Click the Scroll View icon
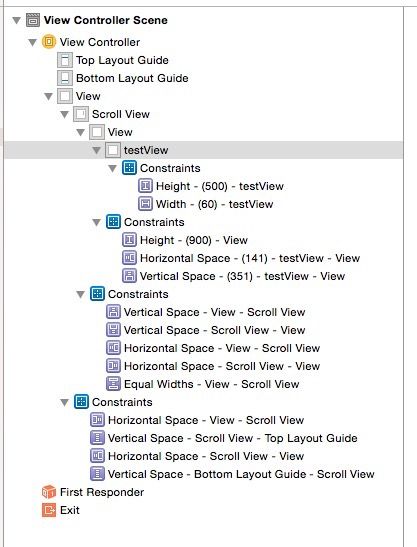This screenshot has height=547, width=417. point(81,114)
